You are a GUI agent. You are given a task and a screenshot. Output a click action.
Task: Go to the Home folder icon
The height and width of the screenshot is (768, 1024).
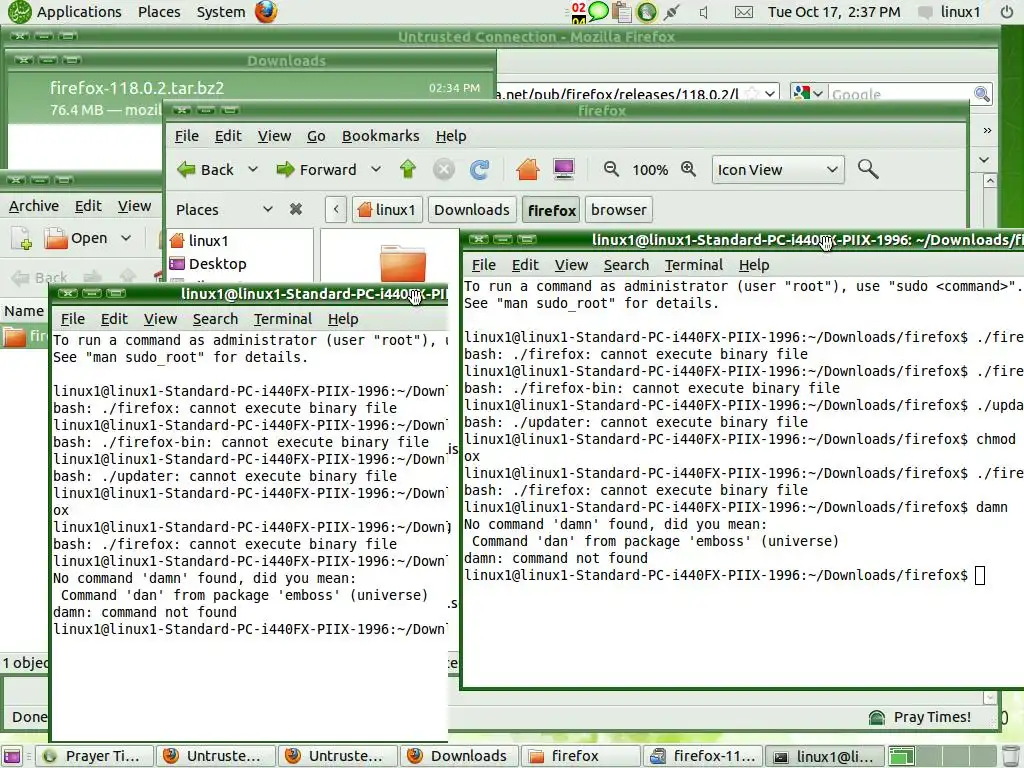(x=528, y=170)
